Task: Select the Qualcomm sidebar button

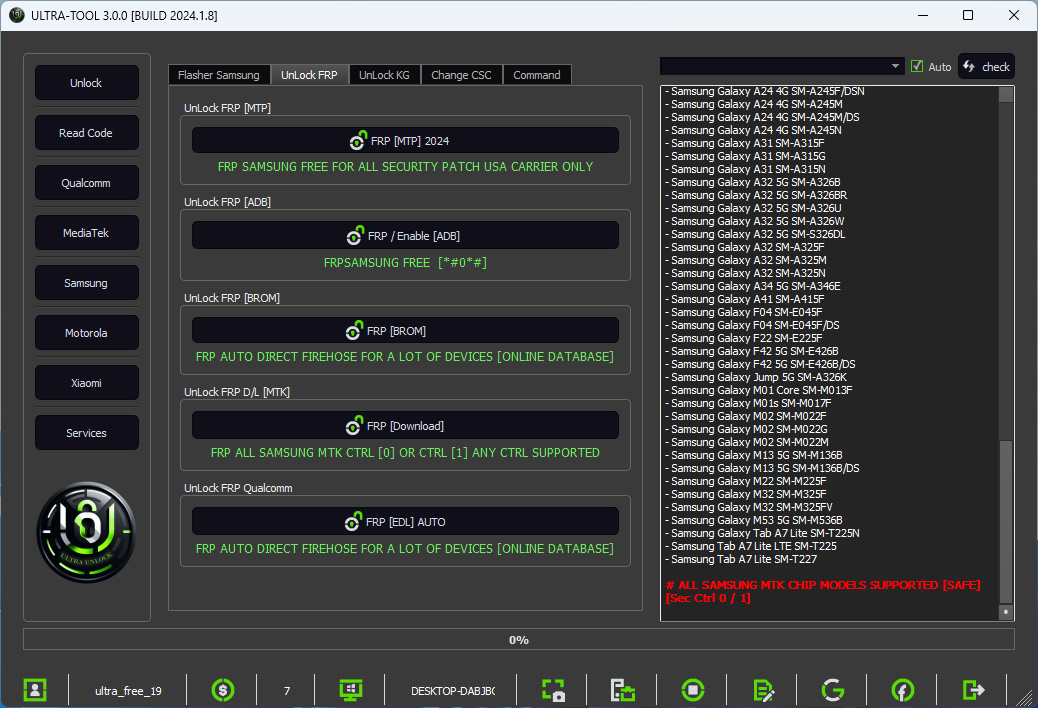Action: click(x=87, y=183)
